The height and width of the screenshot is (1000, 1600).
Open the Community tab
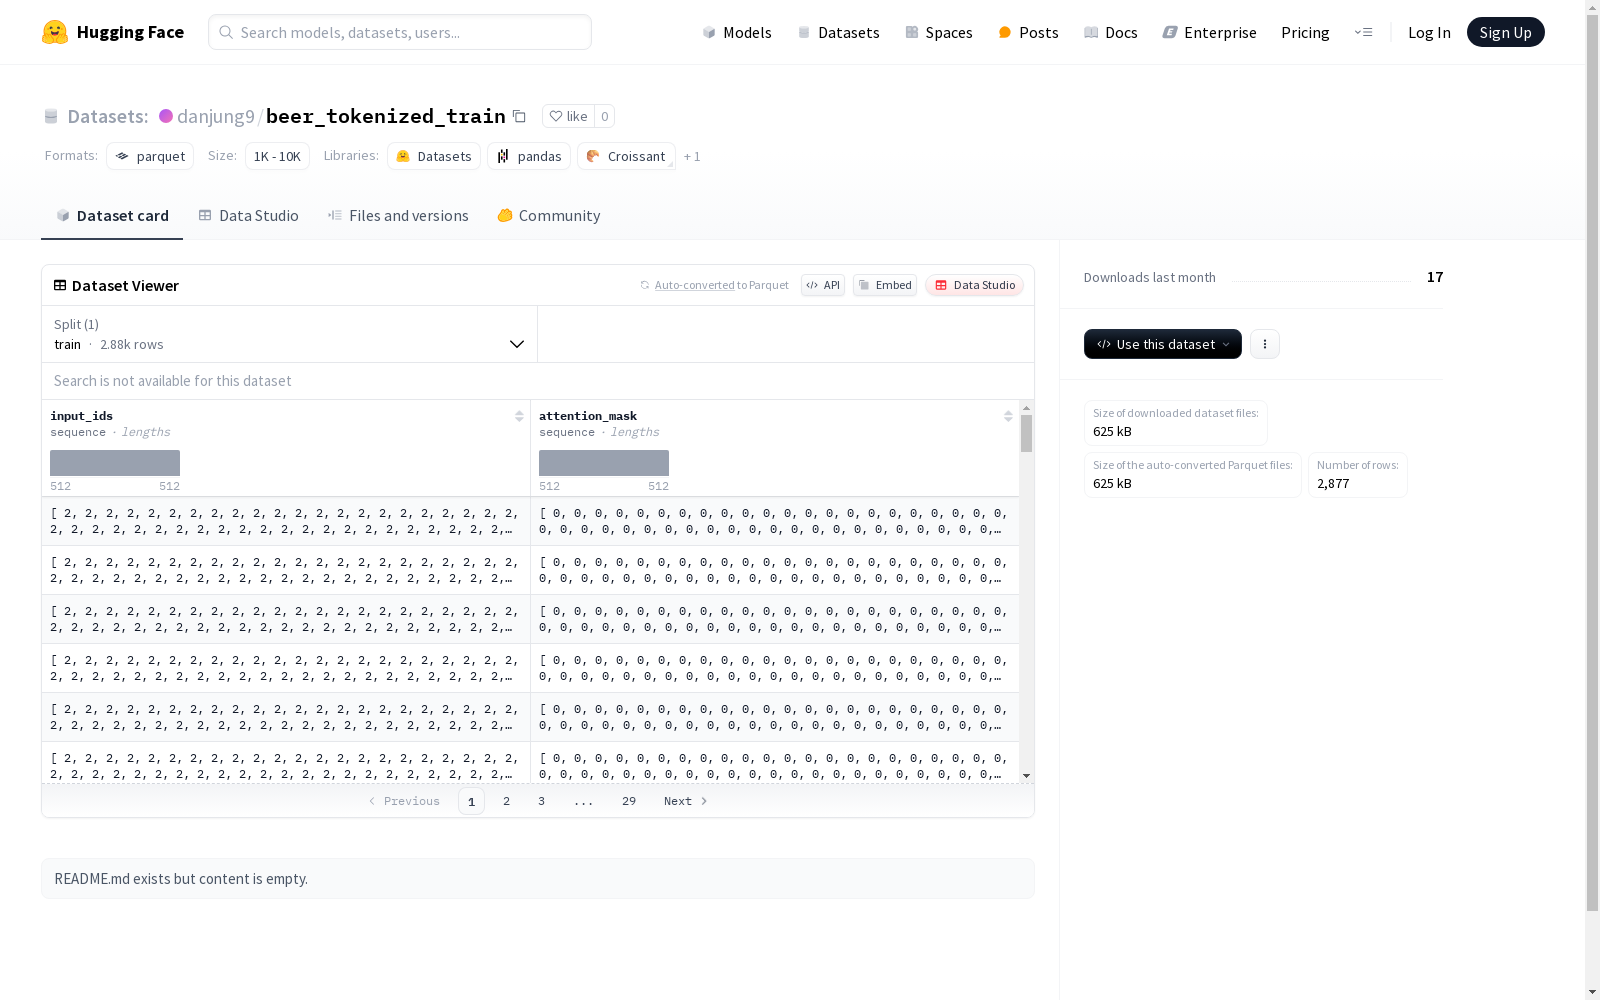pyautogui.click(x=549, y=216)
